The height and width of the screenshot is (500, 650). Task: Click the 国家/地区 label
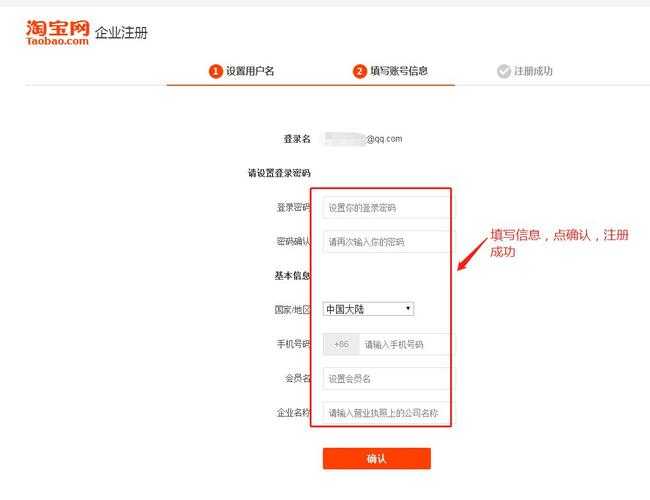292,309
